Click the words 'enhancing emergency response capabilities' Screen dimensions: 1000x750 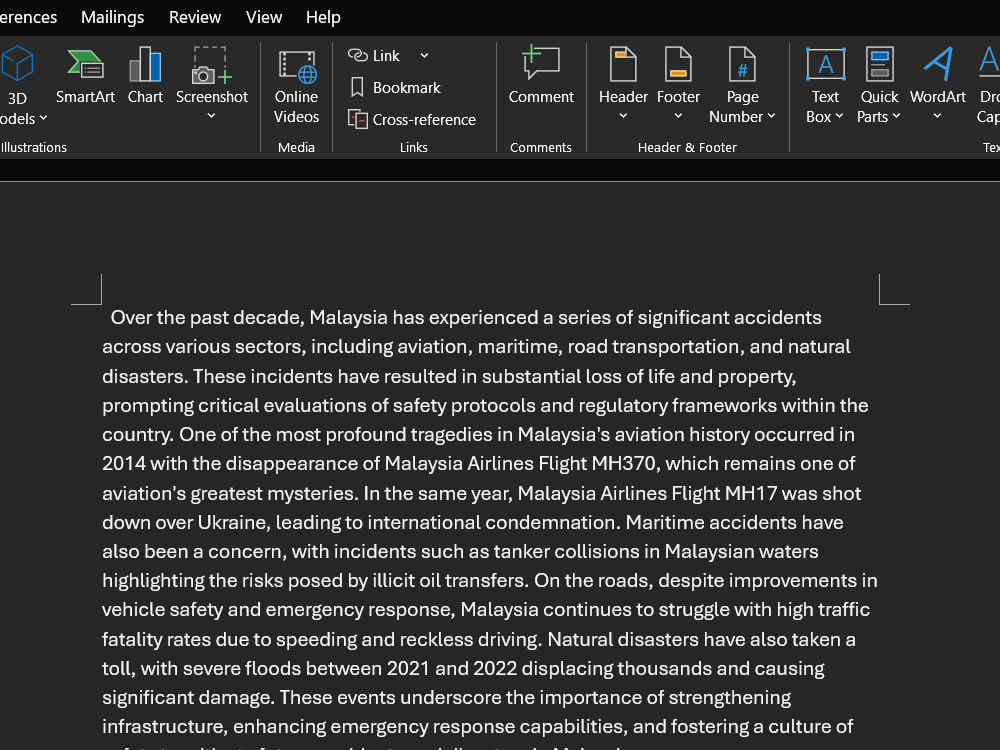point(430,726)
